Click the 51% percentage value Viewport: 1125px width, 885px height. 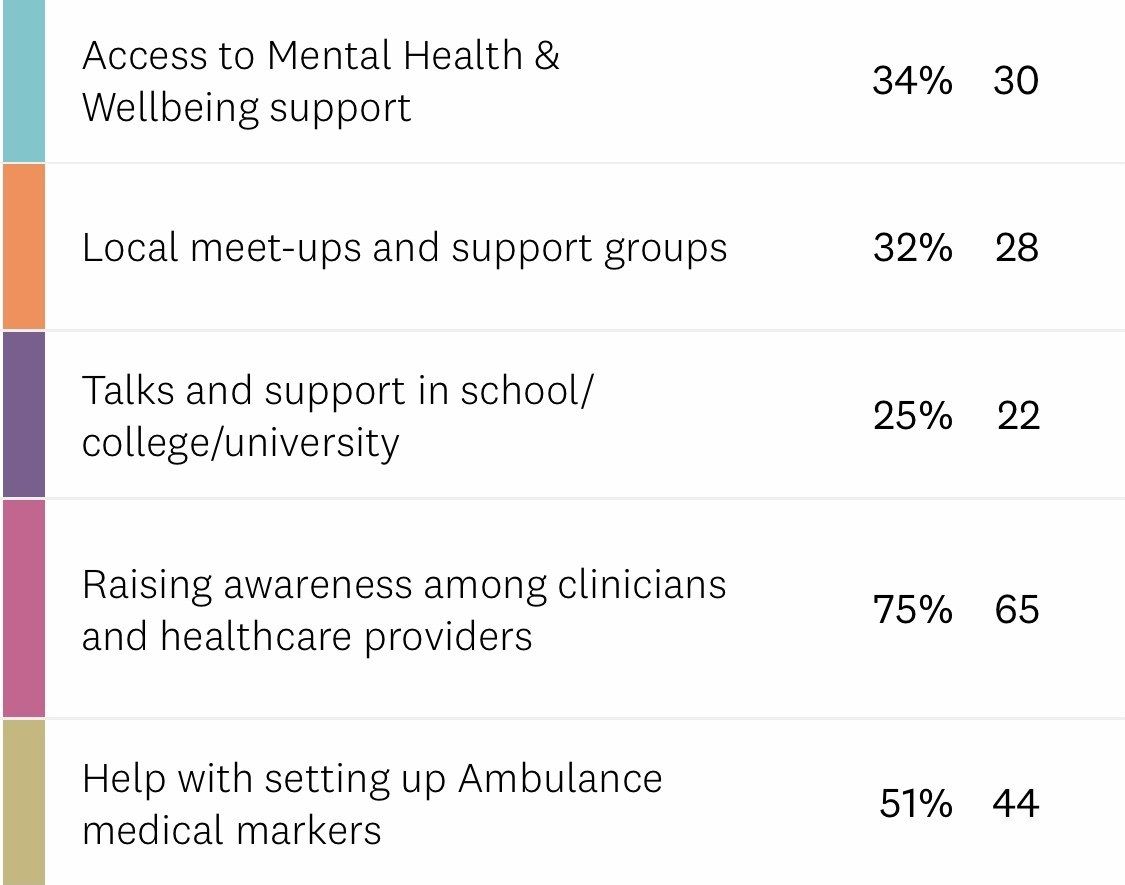click(x=915, y=803)
